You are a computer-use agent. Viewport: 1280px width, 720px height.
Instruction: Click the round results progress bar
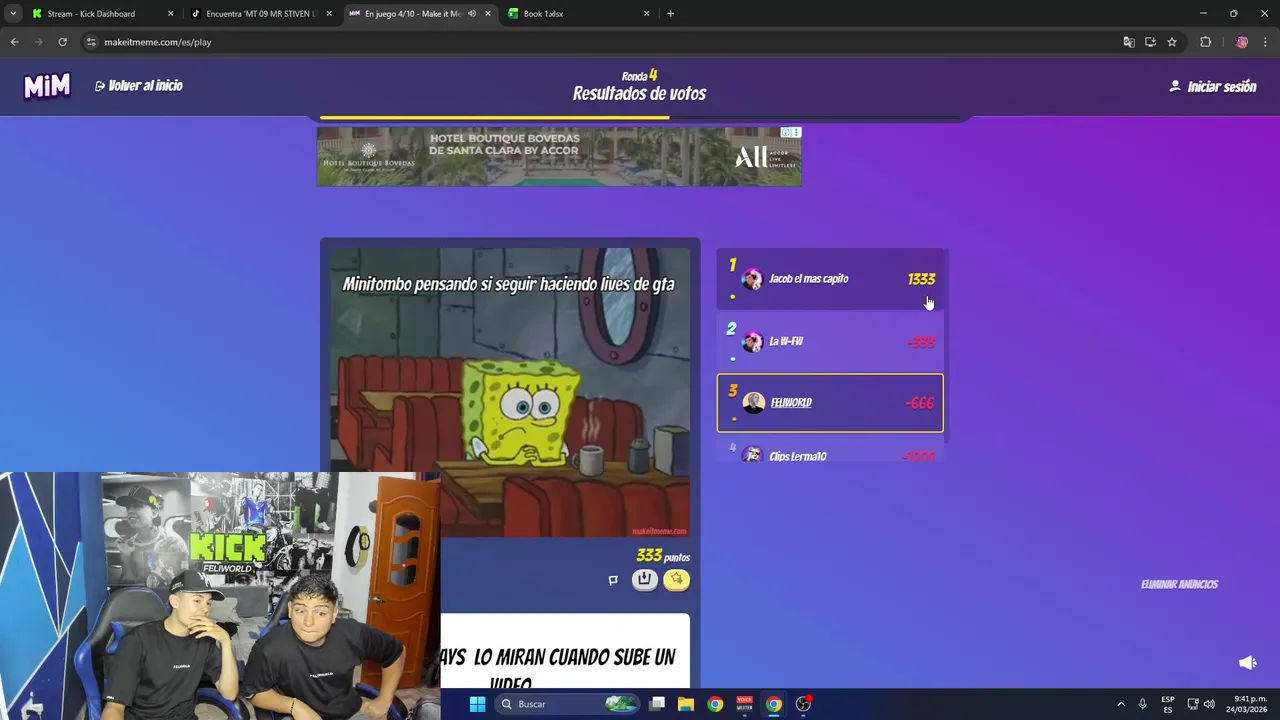tap(640, 118)
